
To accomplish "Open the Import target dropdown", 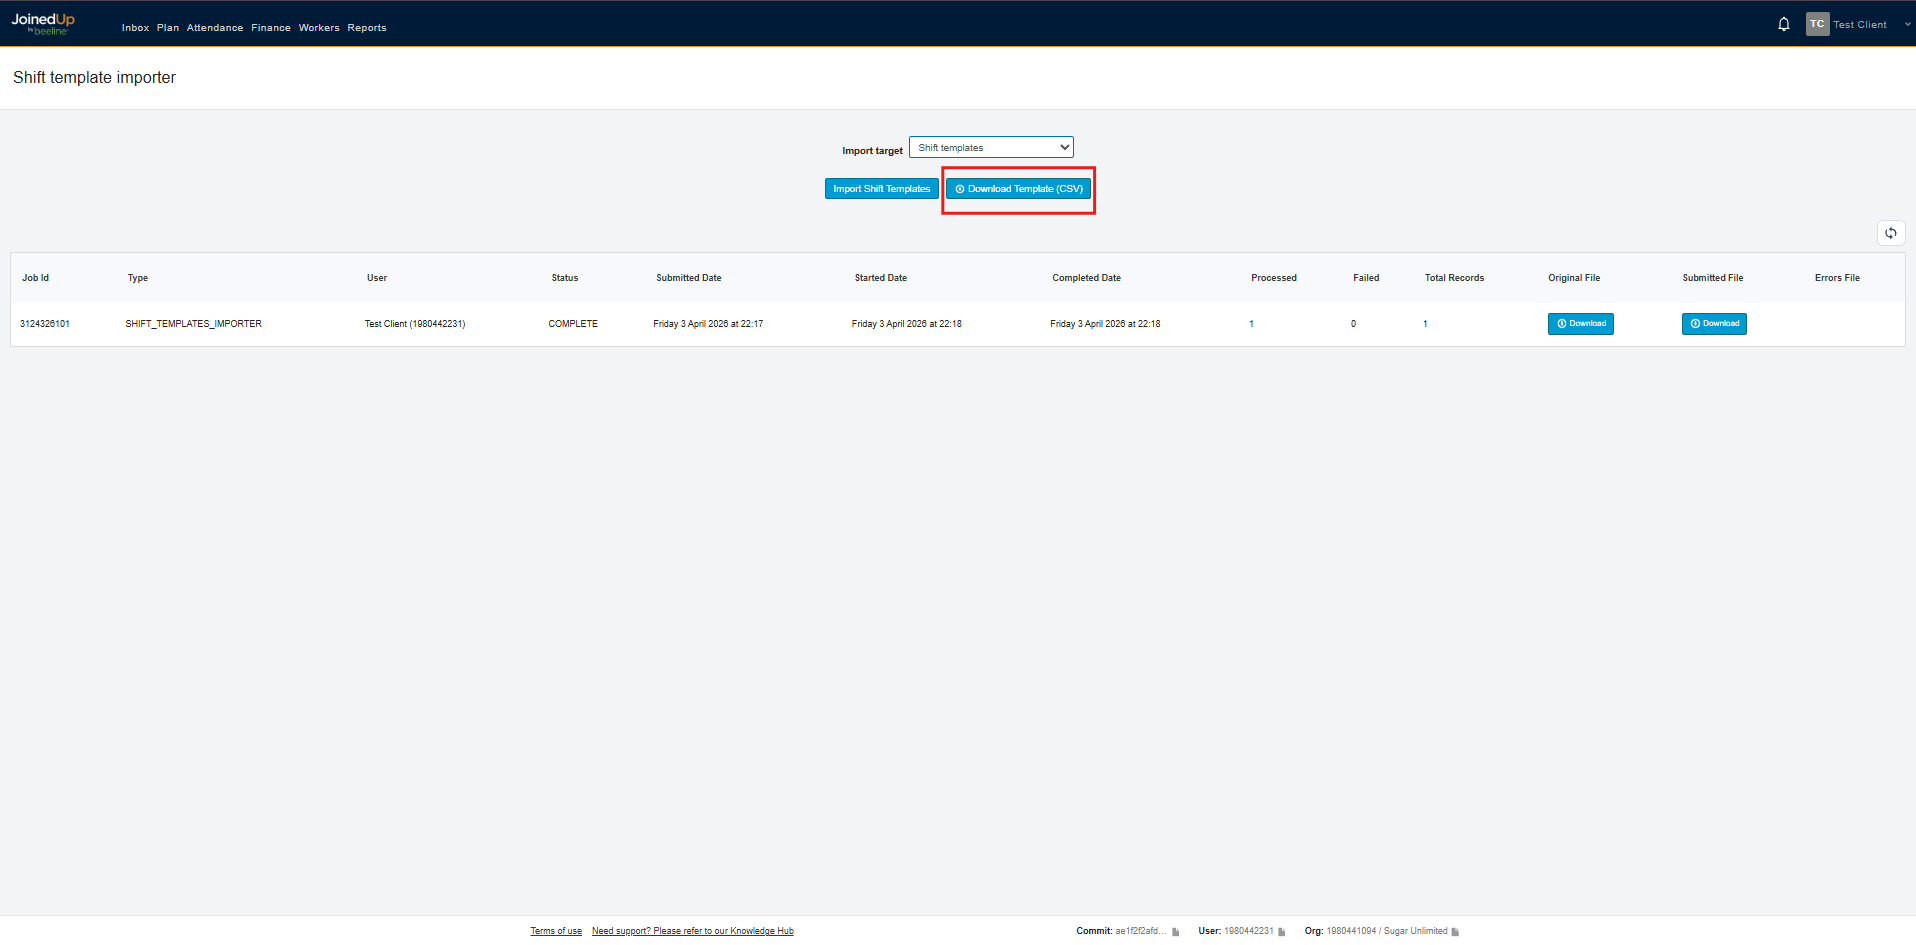I will tap(990, 148).
